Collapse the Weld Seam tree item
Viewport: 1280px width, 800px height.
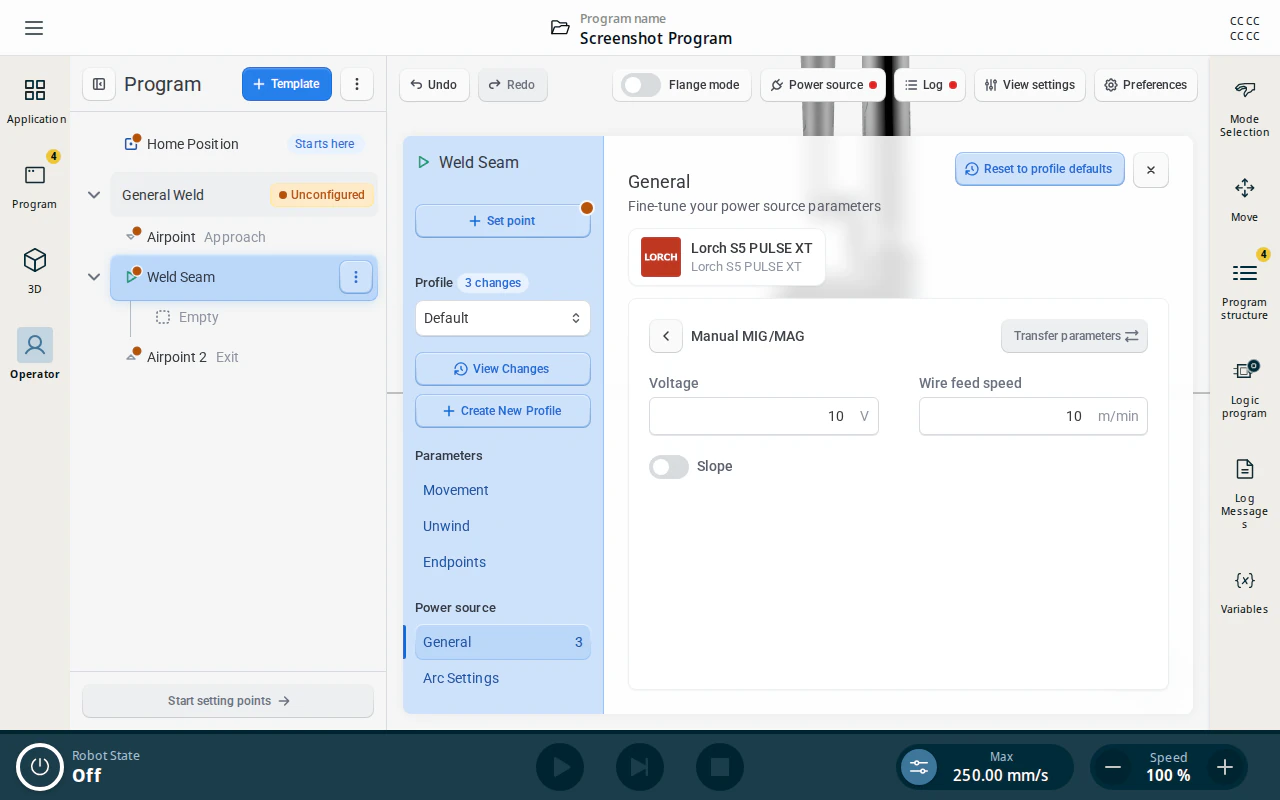[x=94, y=277]
